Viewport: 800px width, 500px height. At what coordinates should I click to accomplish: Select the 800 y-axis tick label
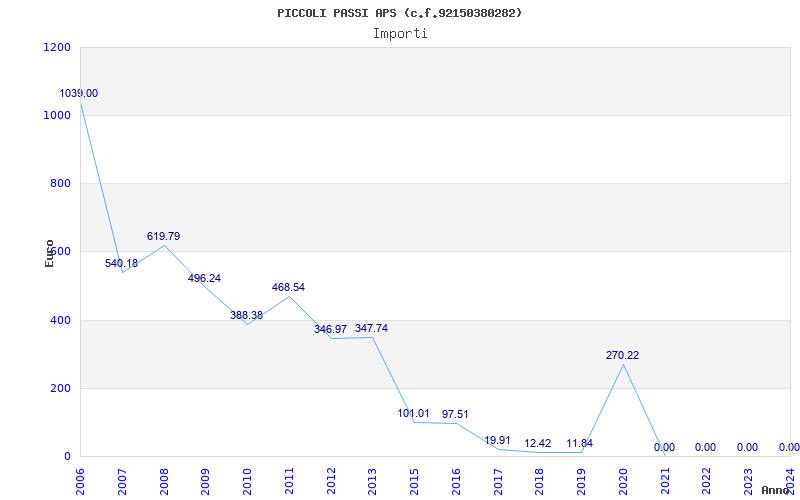[x=60, y=183]
